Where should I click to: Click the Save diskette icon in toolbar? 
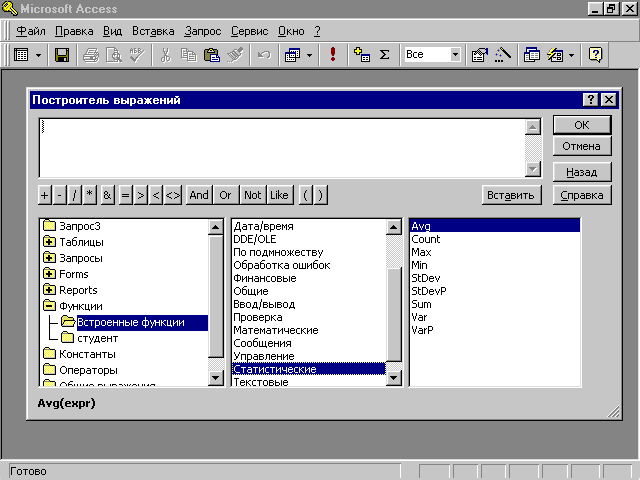(62, 55)
